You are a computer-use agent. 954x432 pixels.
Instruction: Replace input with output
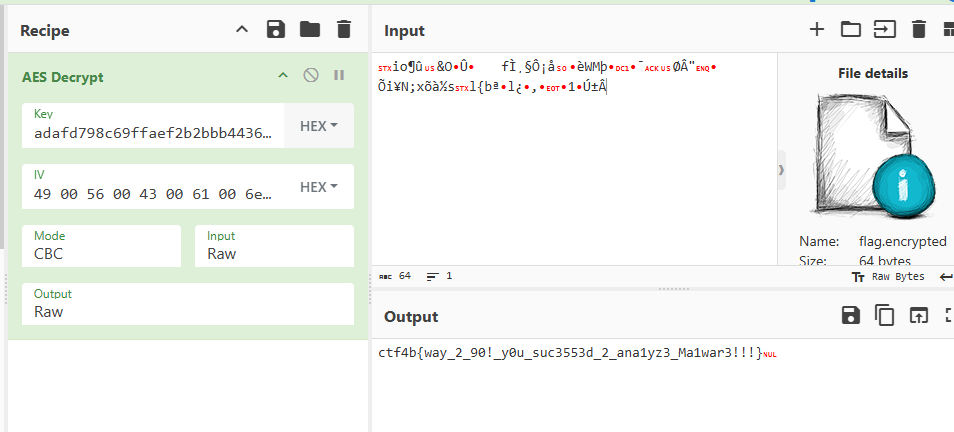(x=919, y=315)
